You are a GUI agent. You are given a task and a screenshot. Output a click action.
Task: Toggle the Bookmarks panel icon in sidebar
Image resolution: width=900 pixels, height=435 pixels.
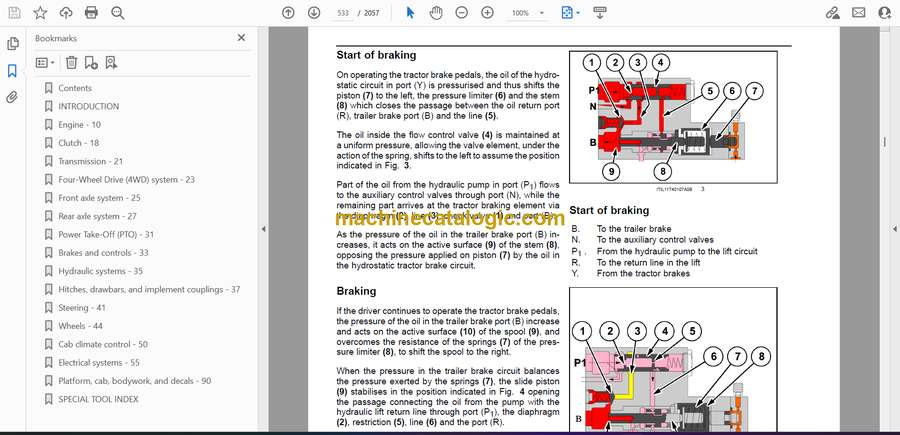point(12,71)
